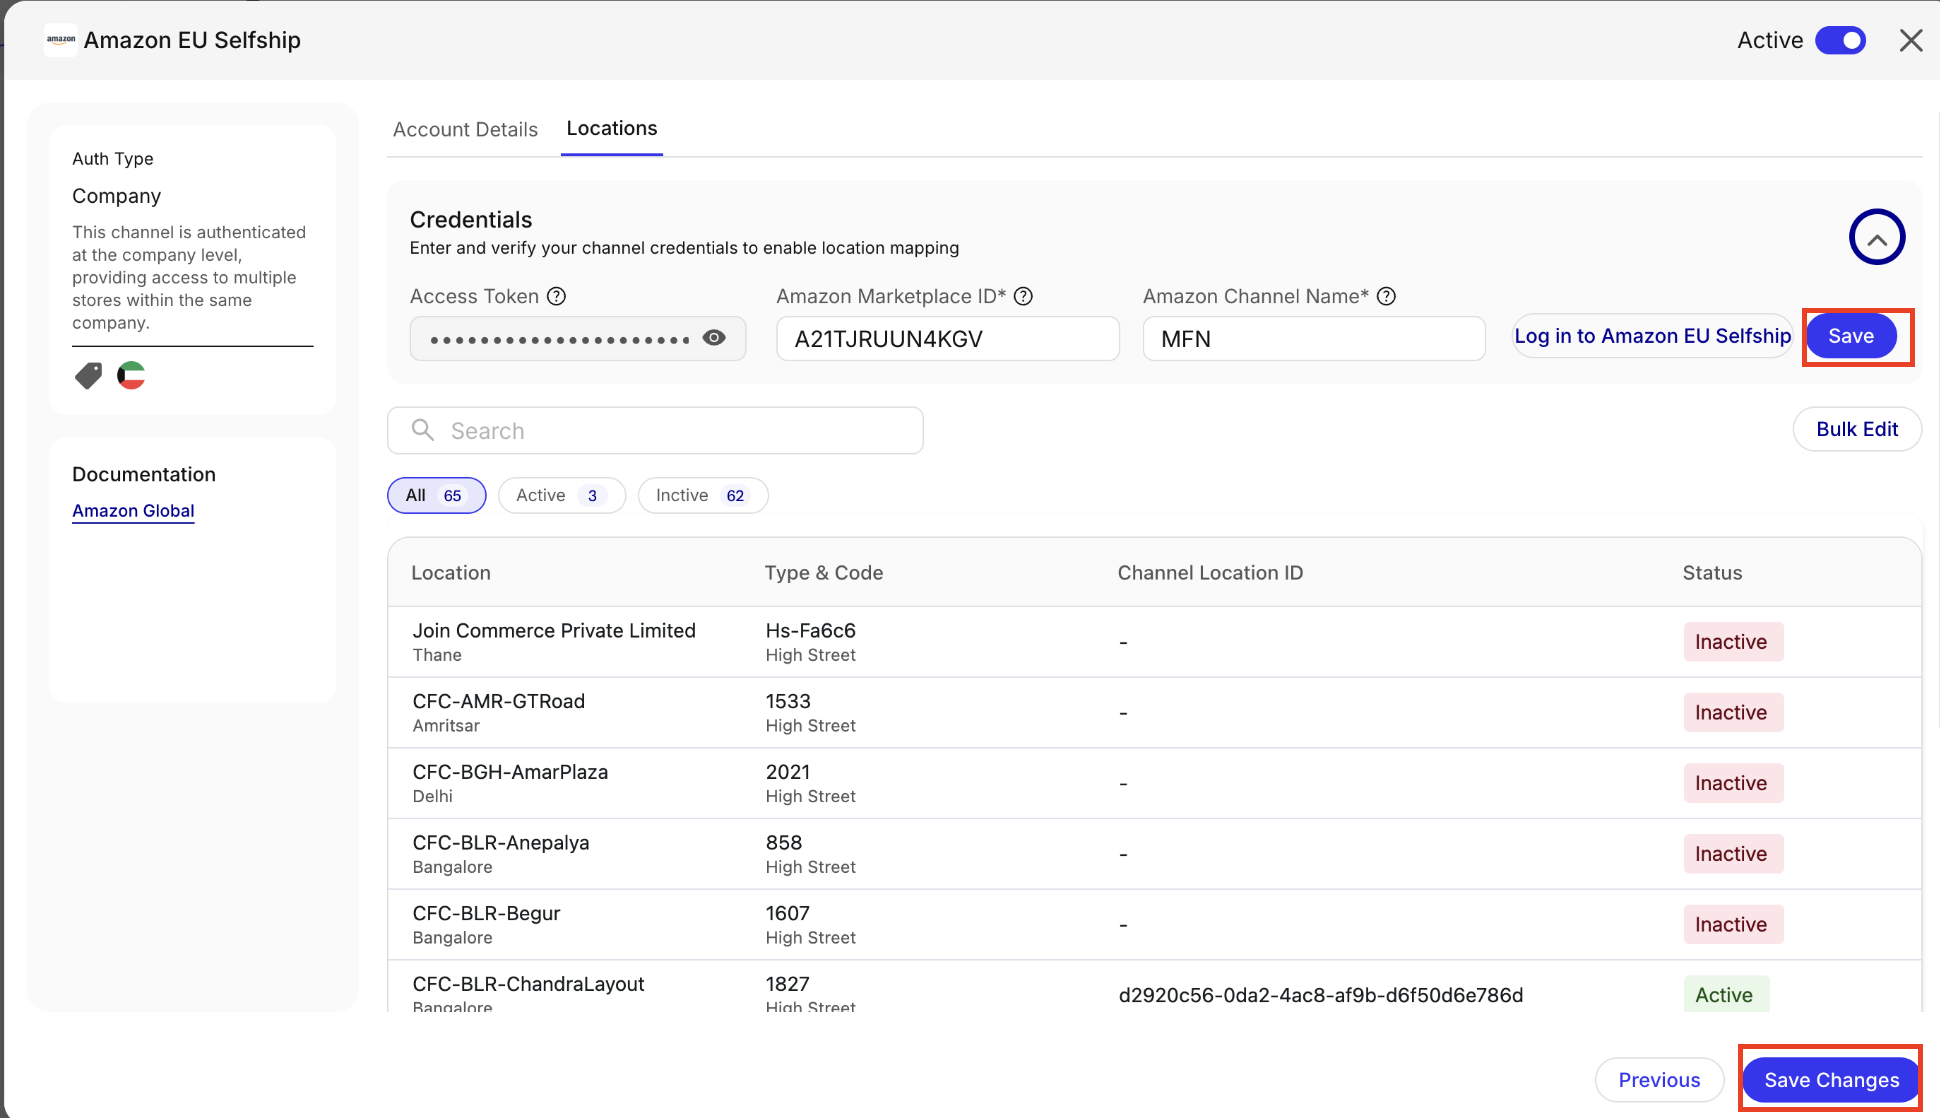Viewport: 1940px width, 1118px height.
Task: Click the Save Changes button
Action: (1830, 1080)
